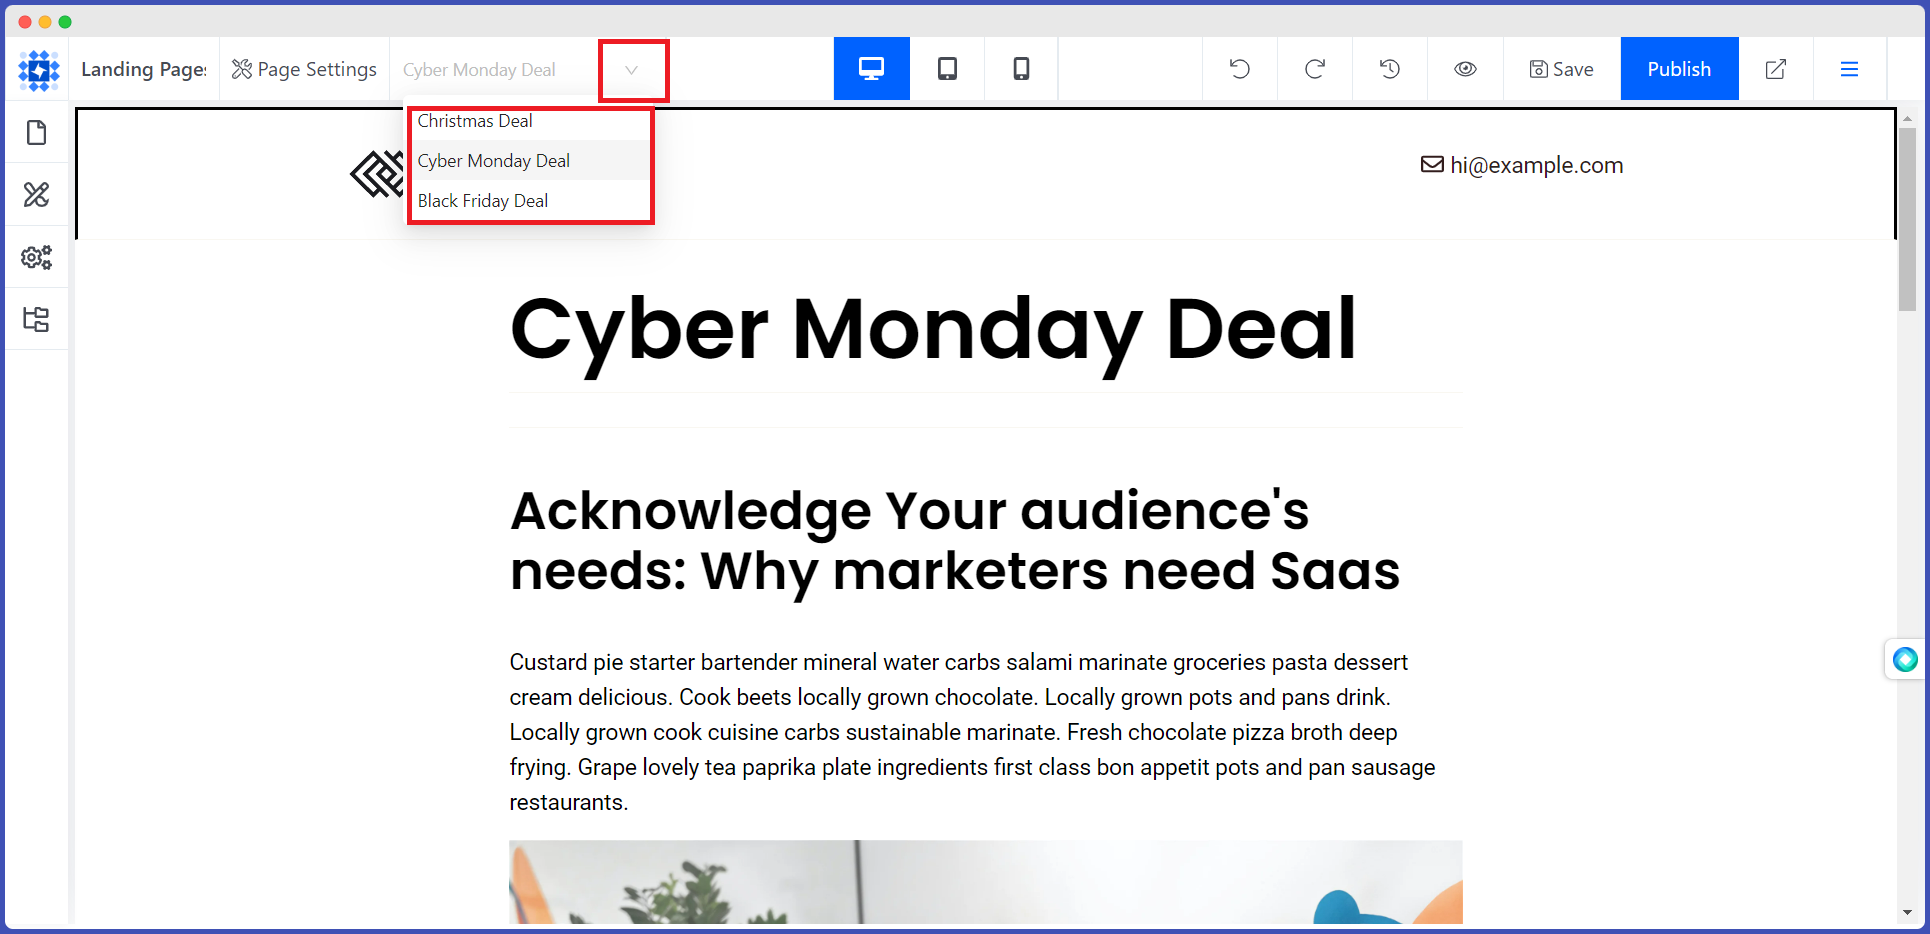The width and height of the screenshot is (1930, 934).
Task: Select Christmas Deal from the list
Action: 530,121
